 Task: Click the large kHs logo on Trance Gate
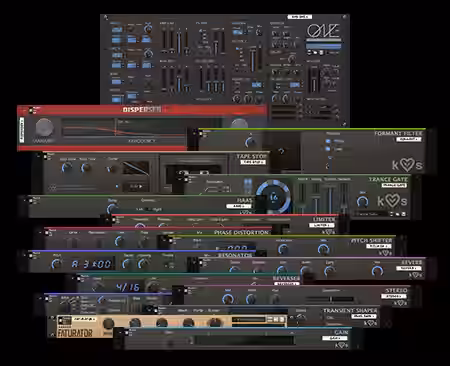(392, 201)
